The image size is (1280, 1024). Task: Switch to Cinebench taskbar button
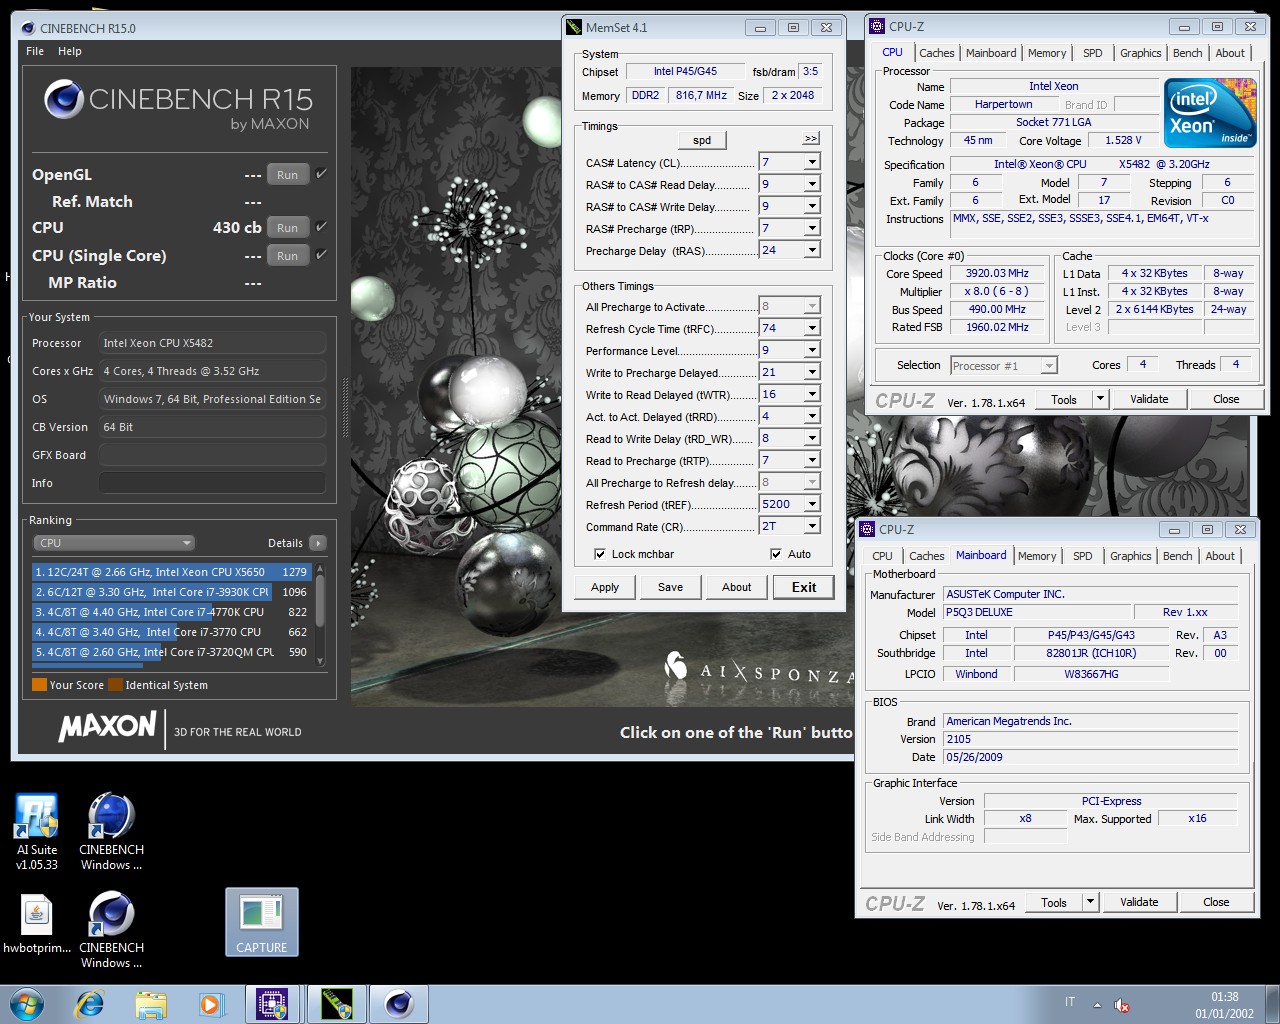point(399,1004)
